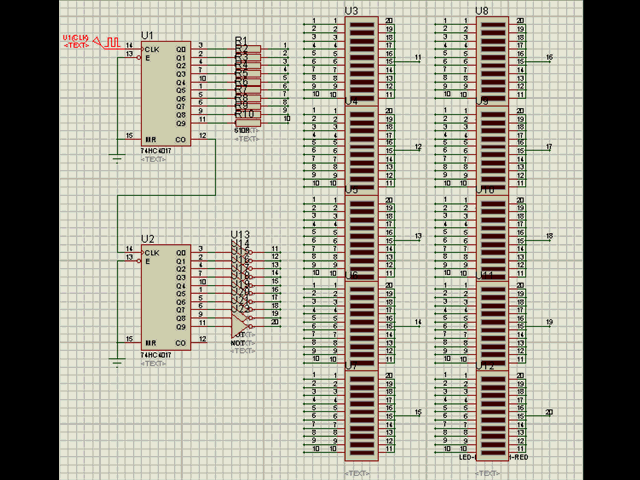
Task: Select the U7 LED bargraph component
Action: pos(362,416)
